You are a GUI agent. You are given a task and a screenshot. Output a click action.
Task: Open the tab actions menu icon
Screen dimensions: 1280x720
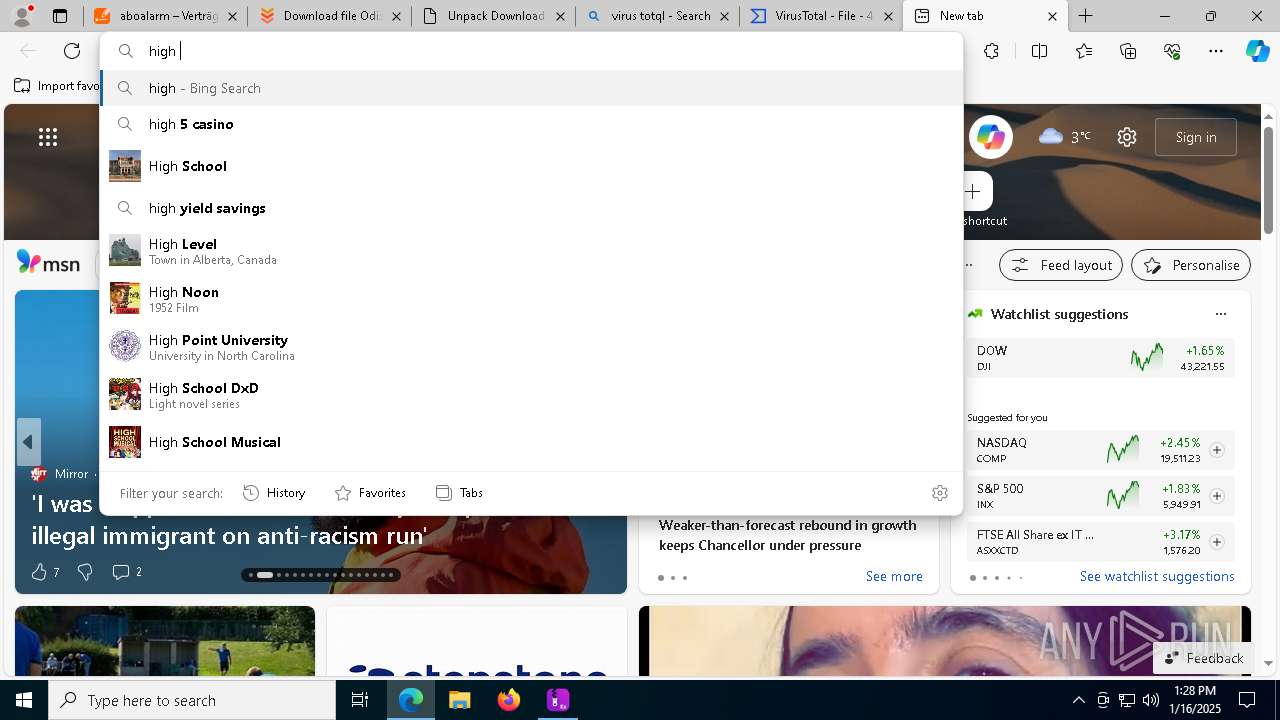coord(60,16)
